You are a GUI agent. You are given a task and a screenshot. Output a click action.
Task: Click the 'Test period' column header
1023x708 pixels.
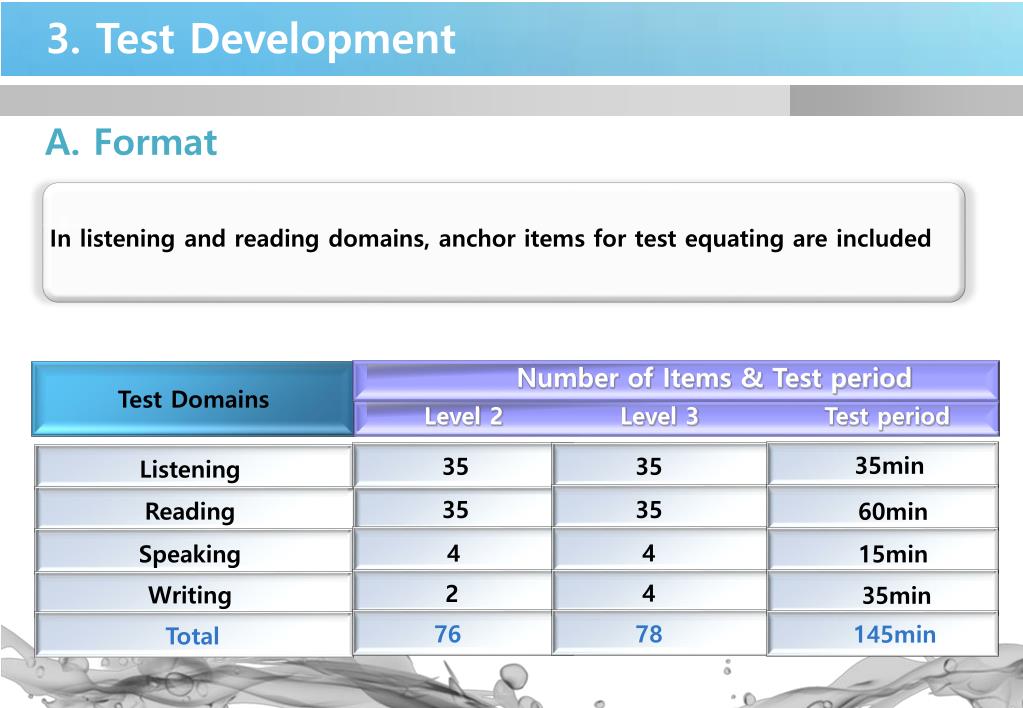[x=887, y=416]
